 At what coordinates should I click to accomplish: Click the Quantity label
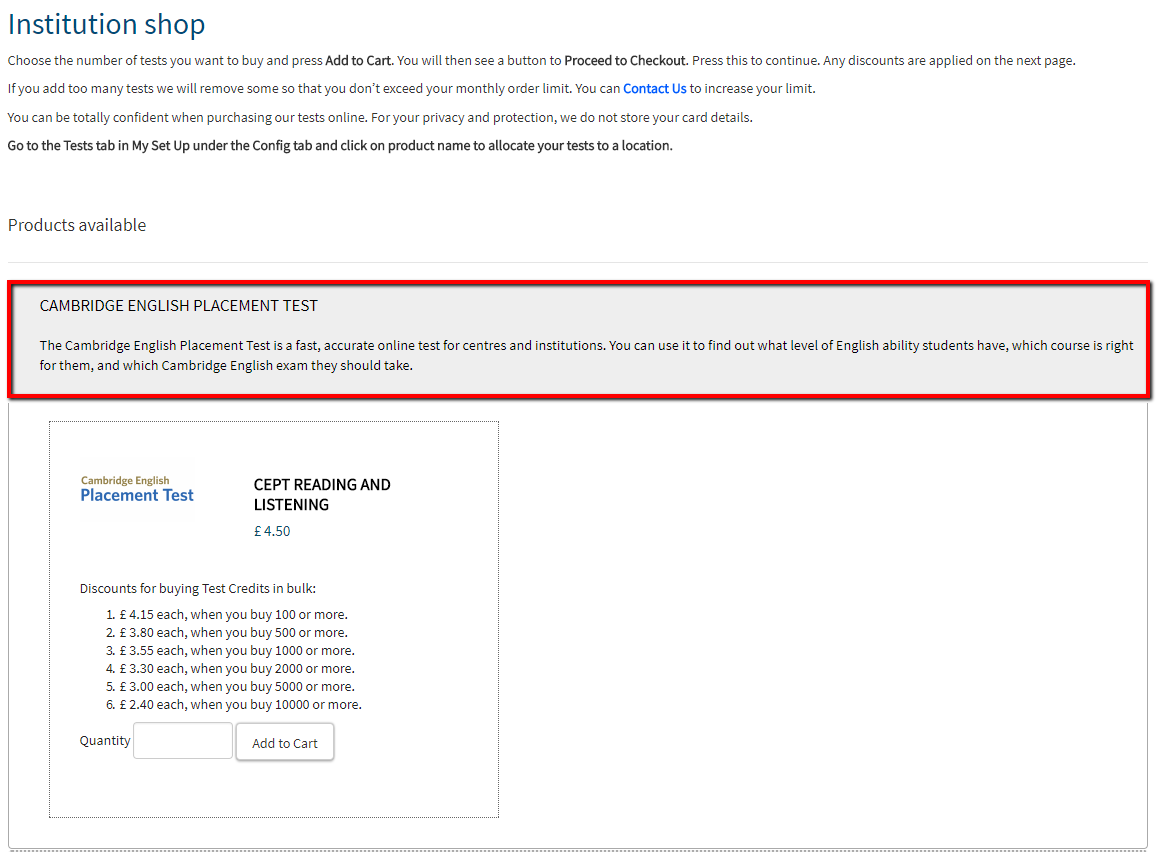(x=105, y=740)
